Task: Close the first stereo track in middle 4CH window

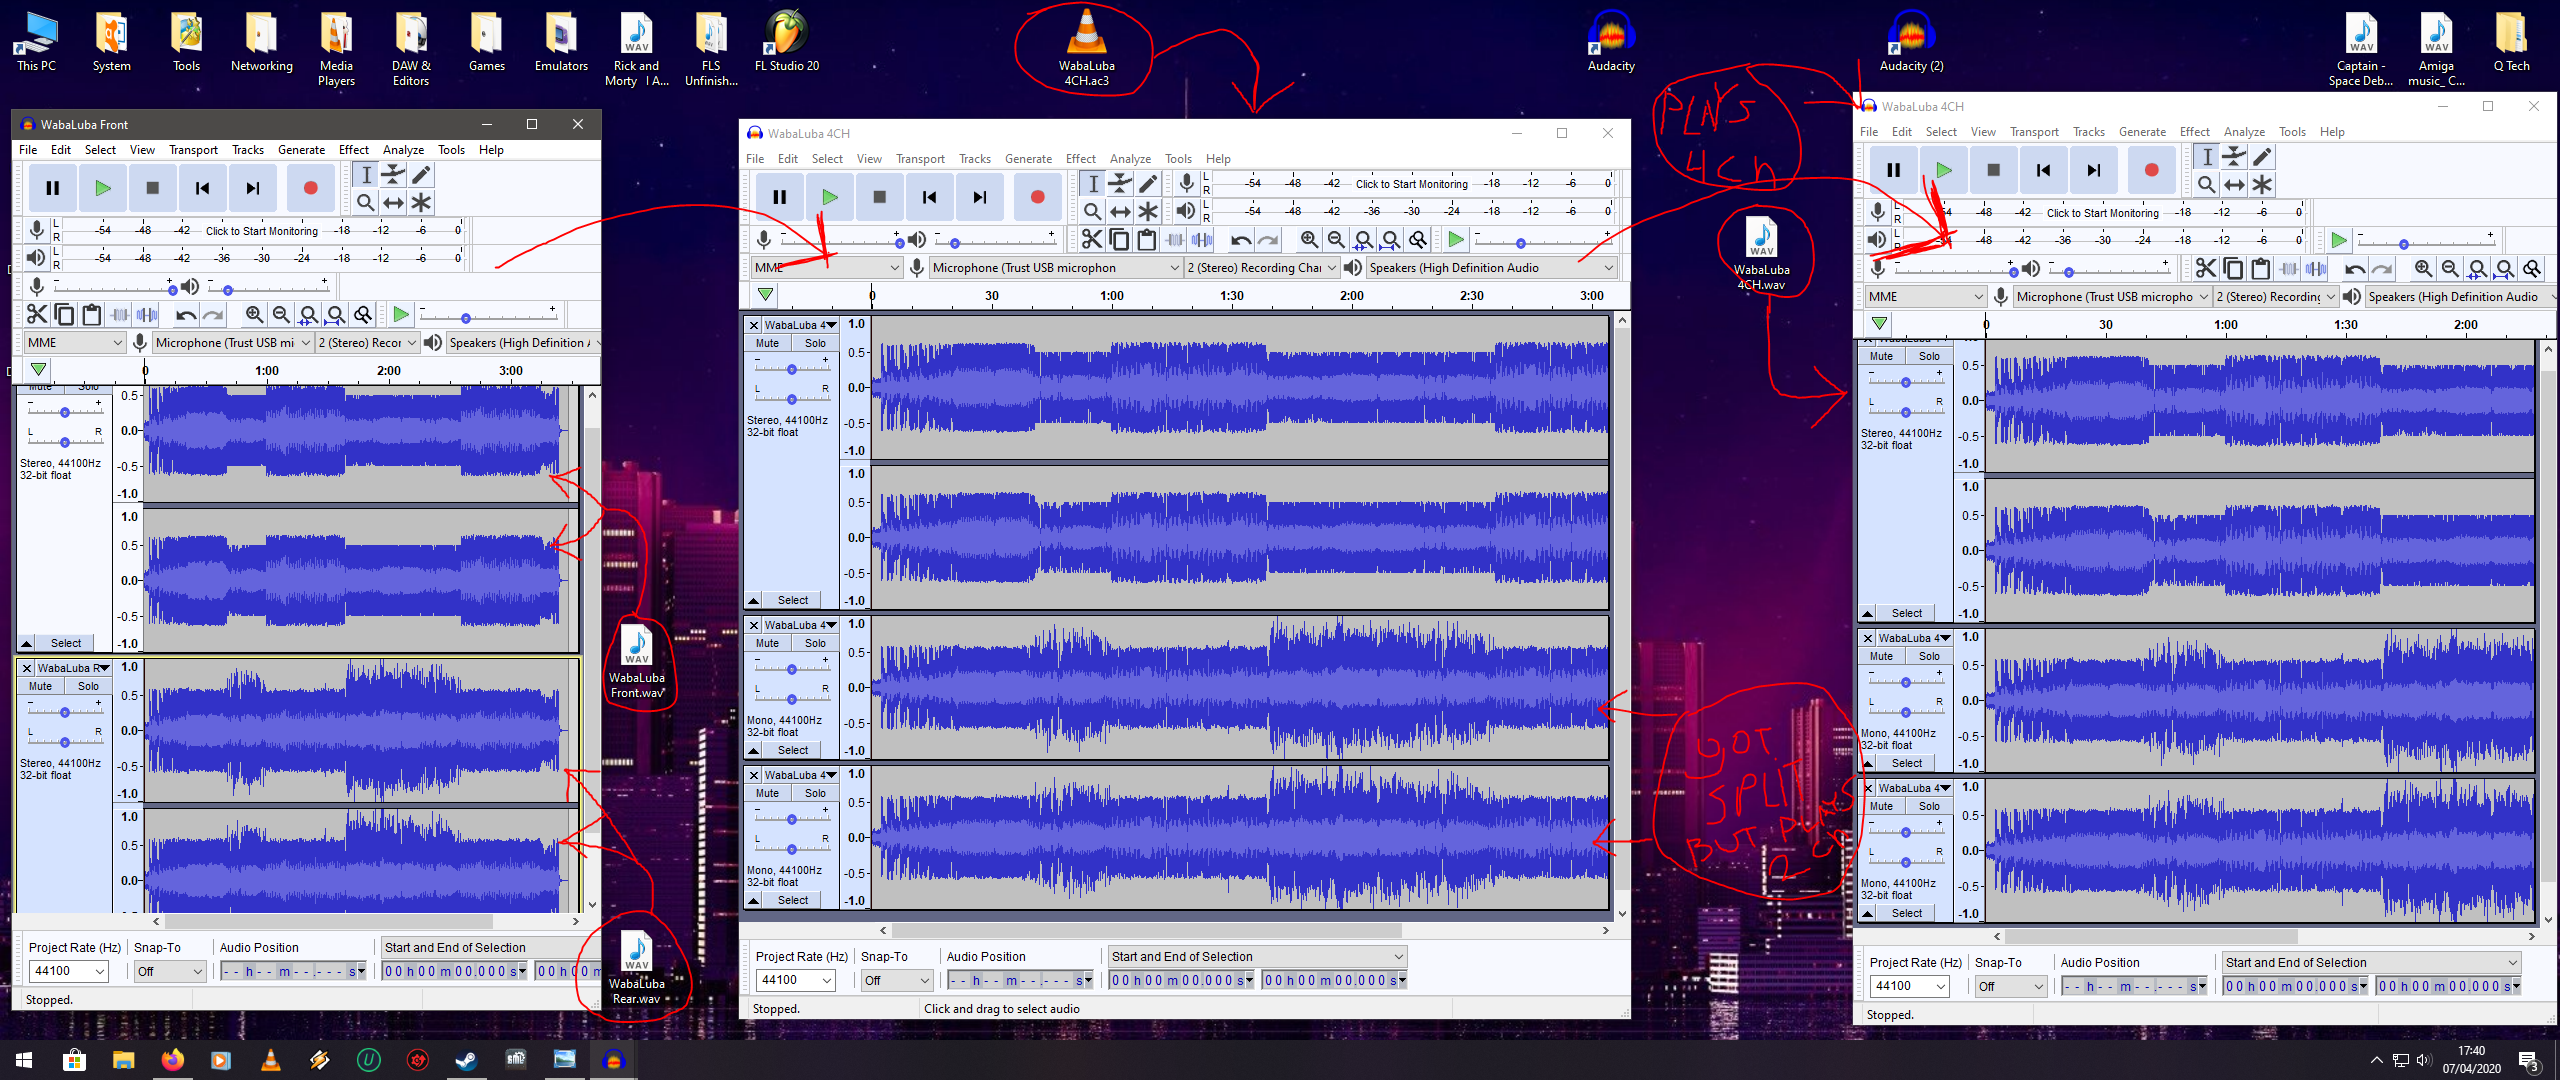Action: 754,325
